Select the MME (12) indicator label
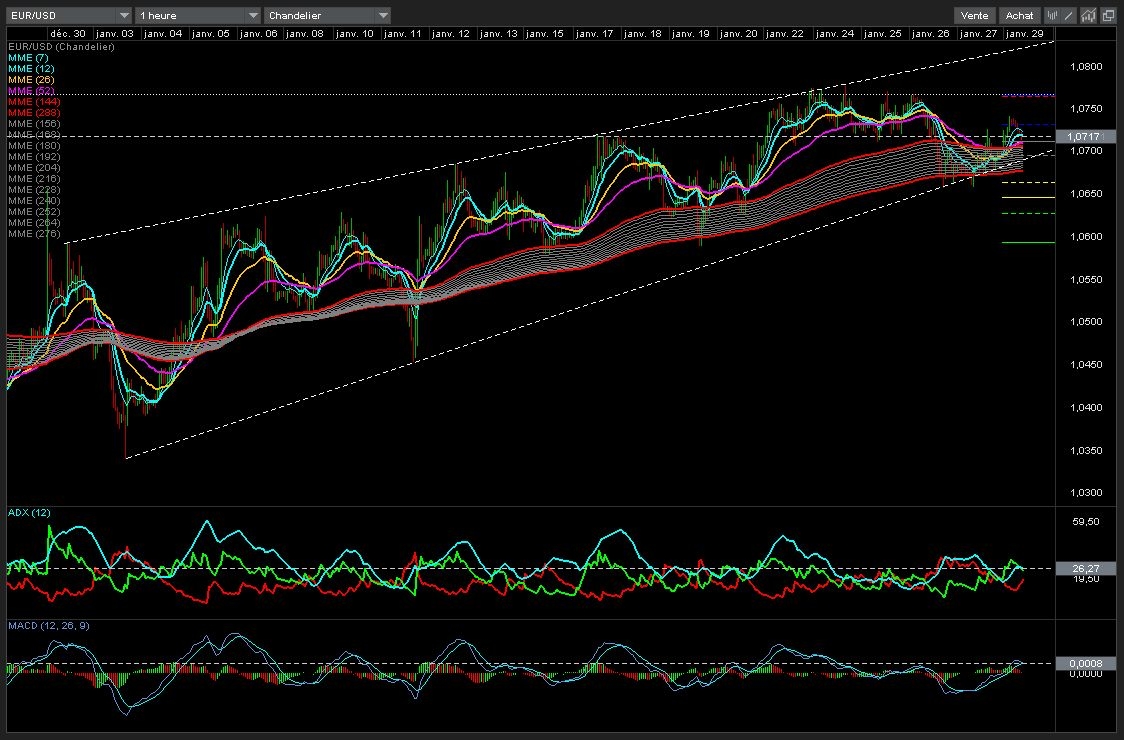Viewport: 1124px width, 740px height. click(x=31, y=69)
